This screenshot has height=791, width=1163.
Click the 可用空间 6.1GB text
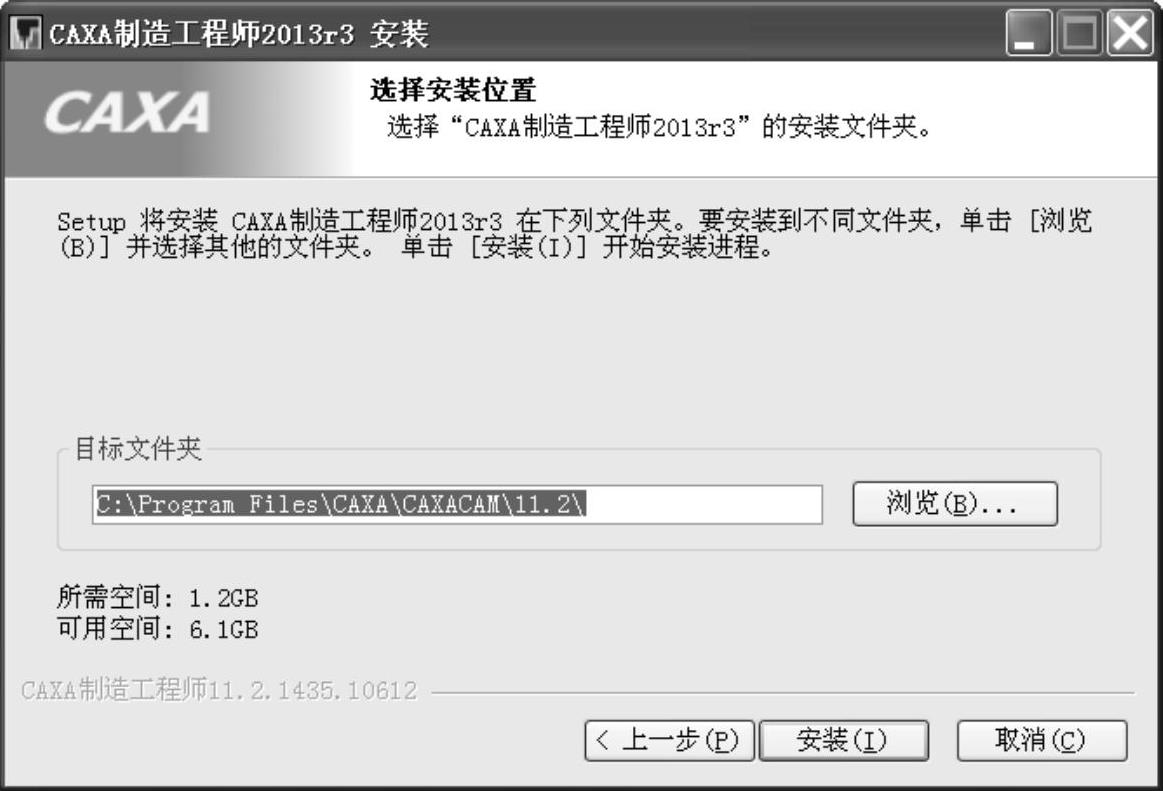(158, 629)
